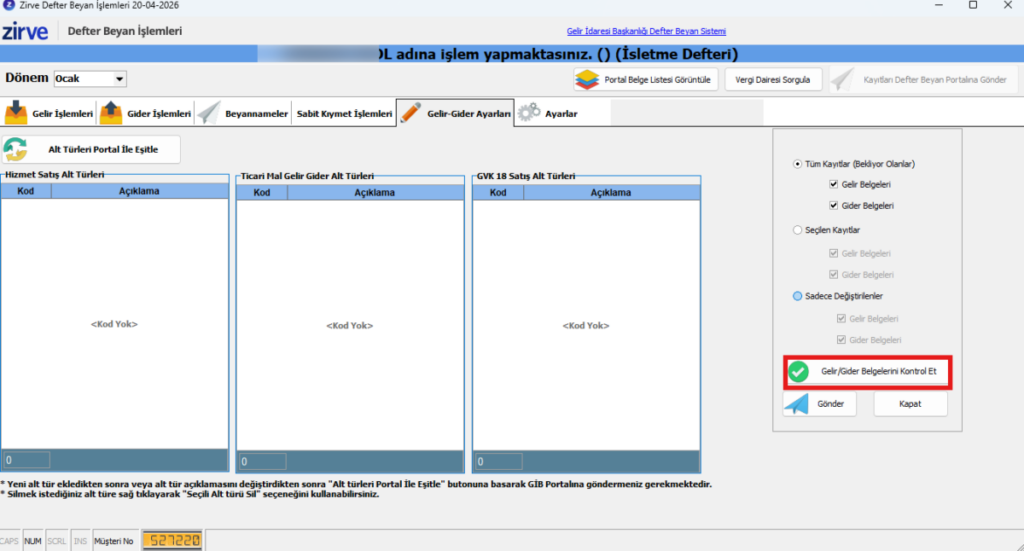Click CAPS indicator in status bar
Screen dimensions: 1024x551
point(10,541)
